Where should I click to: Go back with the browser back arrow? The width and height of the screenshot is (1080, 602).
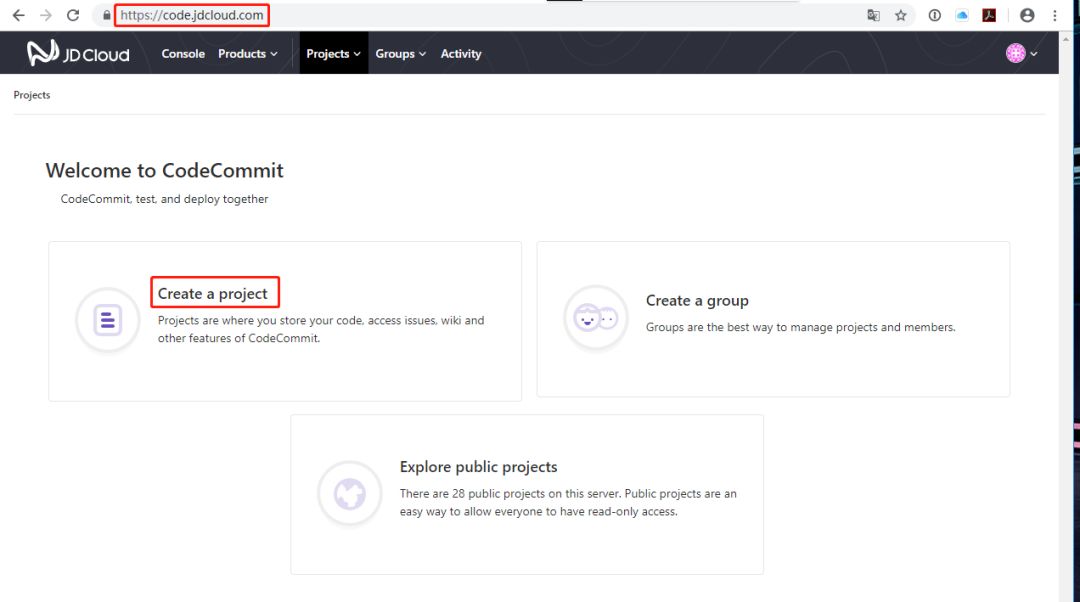(19, 15)
